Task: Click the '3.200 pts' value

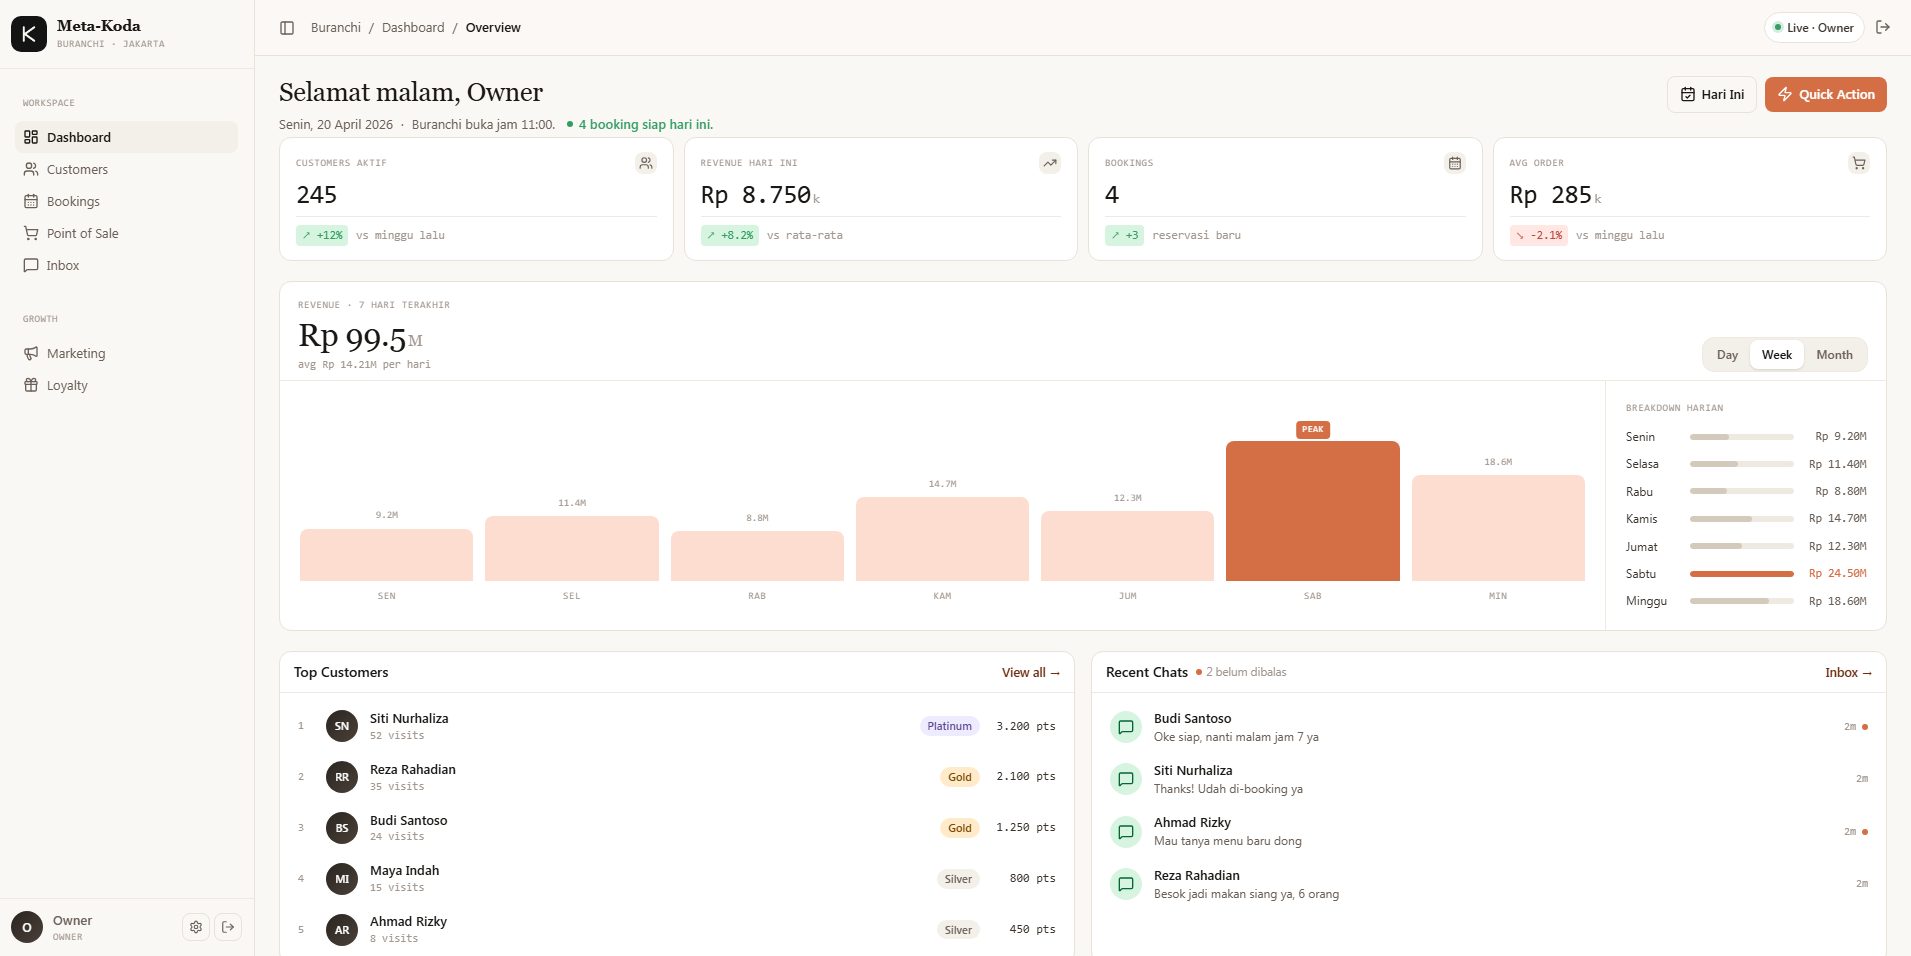Action: [1026, 726]
